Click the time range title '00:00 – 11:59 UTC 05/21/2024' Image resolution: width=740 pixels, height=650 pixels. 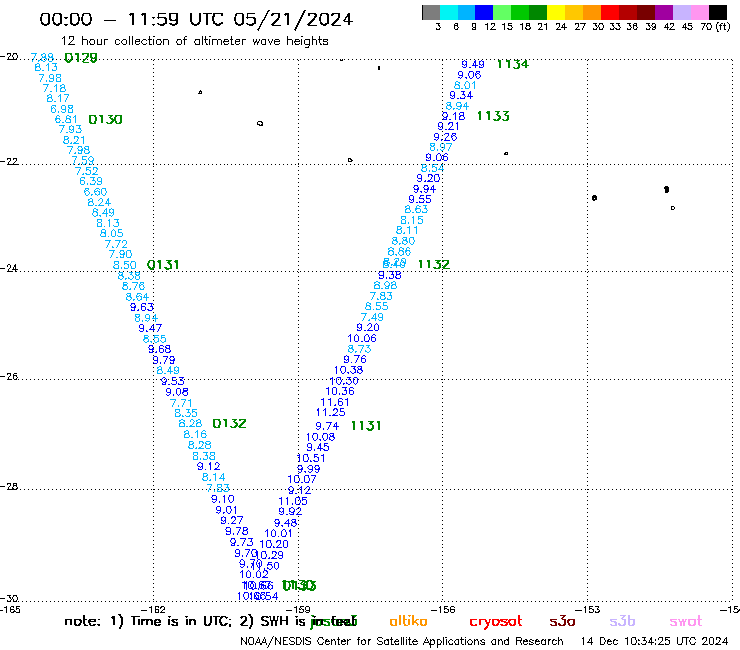pyautogui.click(x=196, y=19)
